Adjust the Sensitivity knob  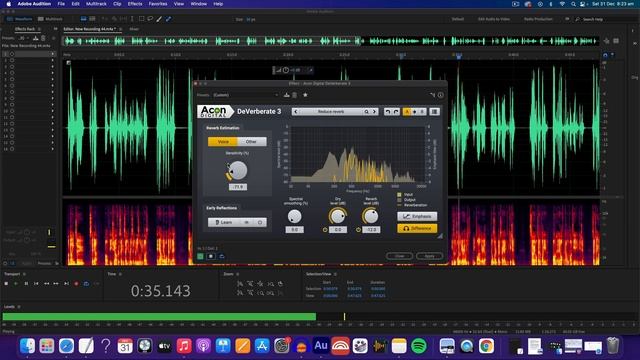[x=238, y=170]
